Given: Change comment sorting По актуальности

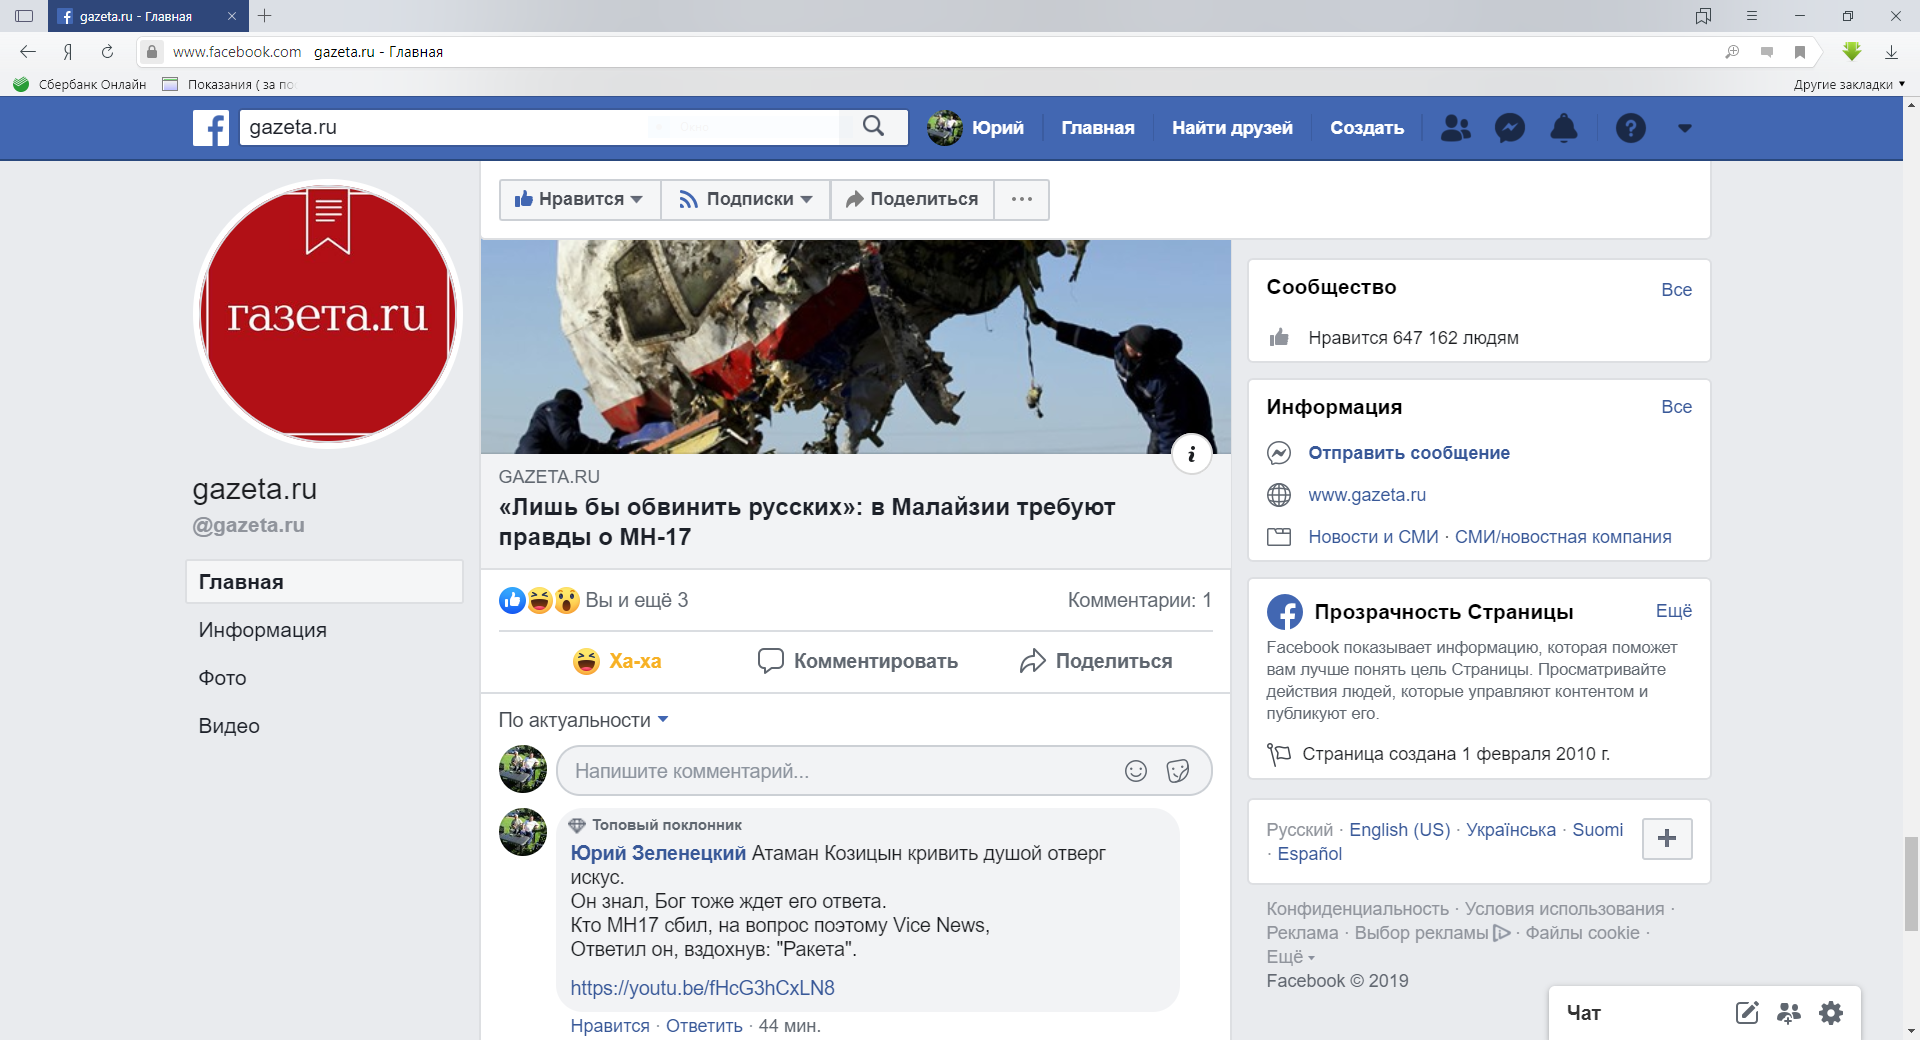Looking at the screenshot, I should [583, 720].
